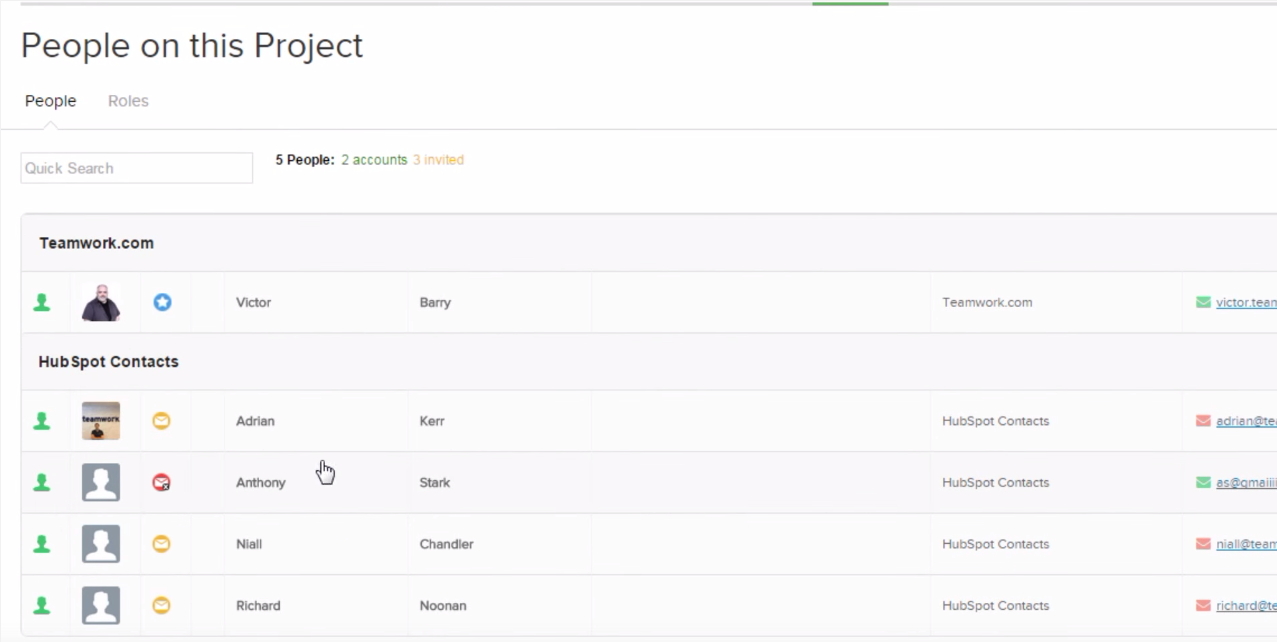Click Richard Noonan's placeholder avatar
Viewport: 1277px width, 642px height.
(x=101, y=605)
